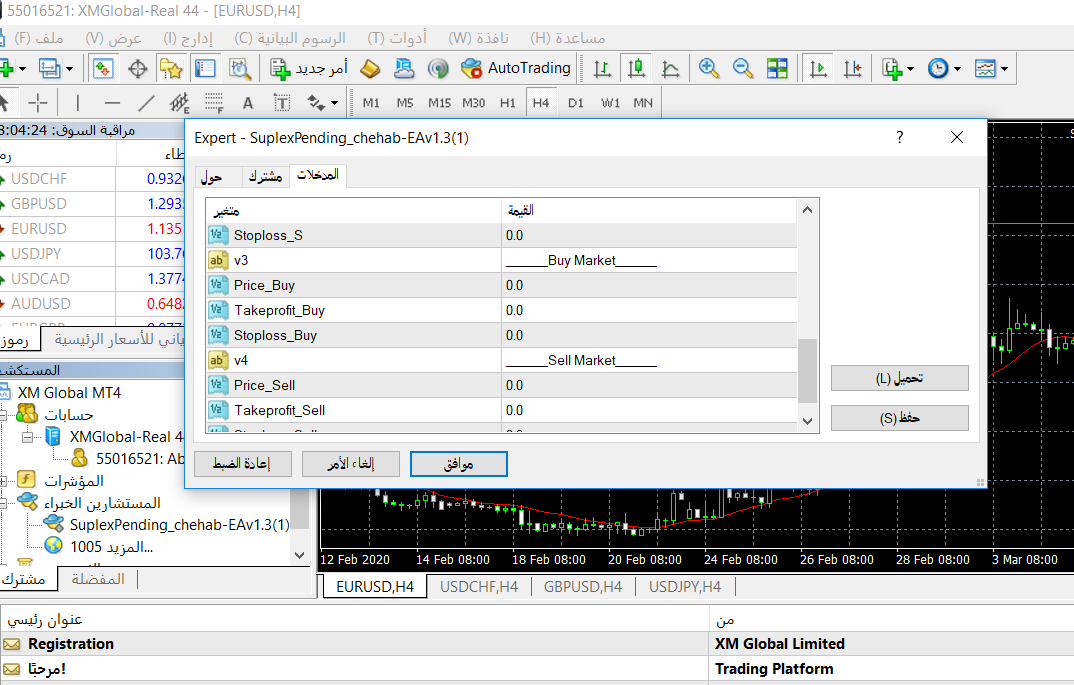Toggle the Navigator panel star-folder icon
This screenshot has width=1074, height=685.
[171, 68]
